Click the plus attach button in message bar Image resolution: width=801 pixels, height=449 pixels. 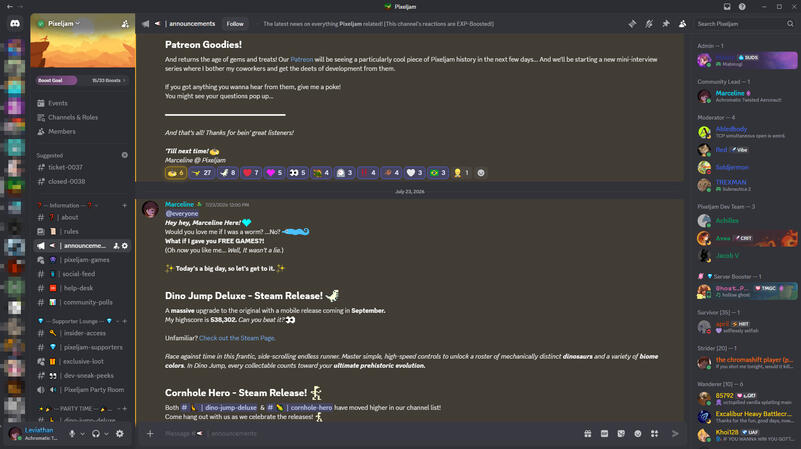pos(150,434)
